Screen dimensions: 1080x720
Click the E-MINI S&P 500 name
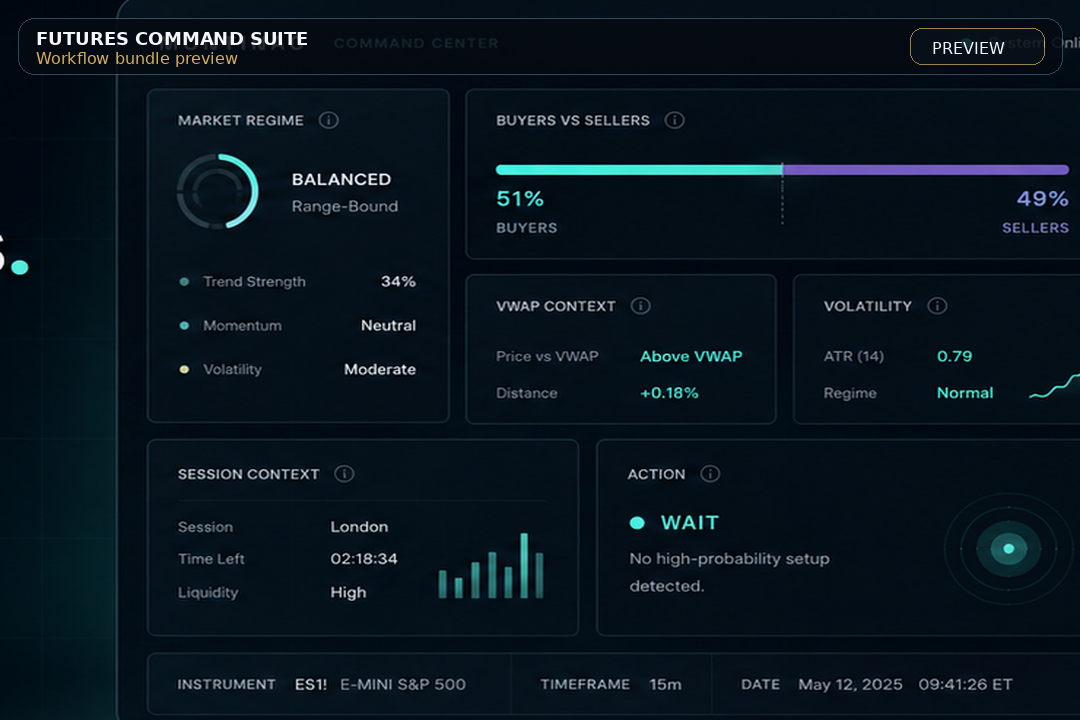pos(403,685)
